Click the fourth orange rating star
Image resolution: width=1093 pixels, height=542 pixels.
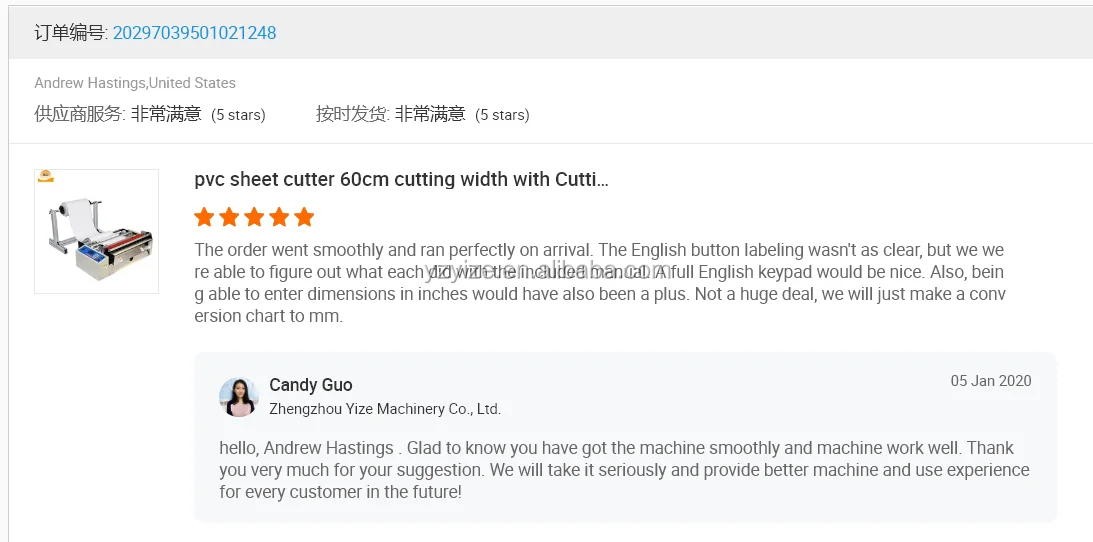pos(279,217)
